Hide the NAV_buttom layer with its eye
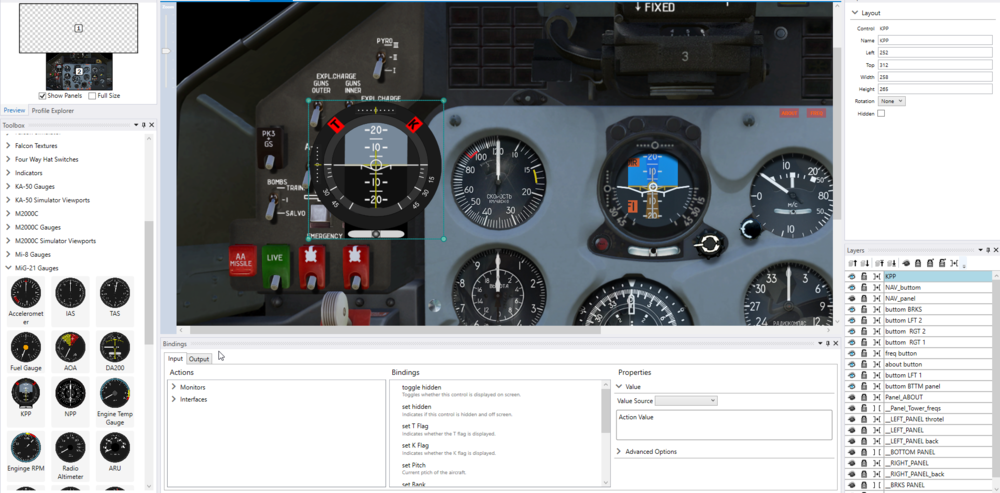Viewport: 1000px width, 493px height. pyautogui.click(x=851, y=287)
